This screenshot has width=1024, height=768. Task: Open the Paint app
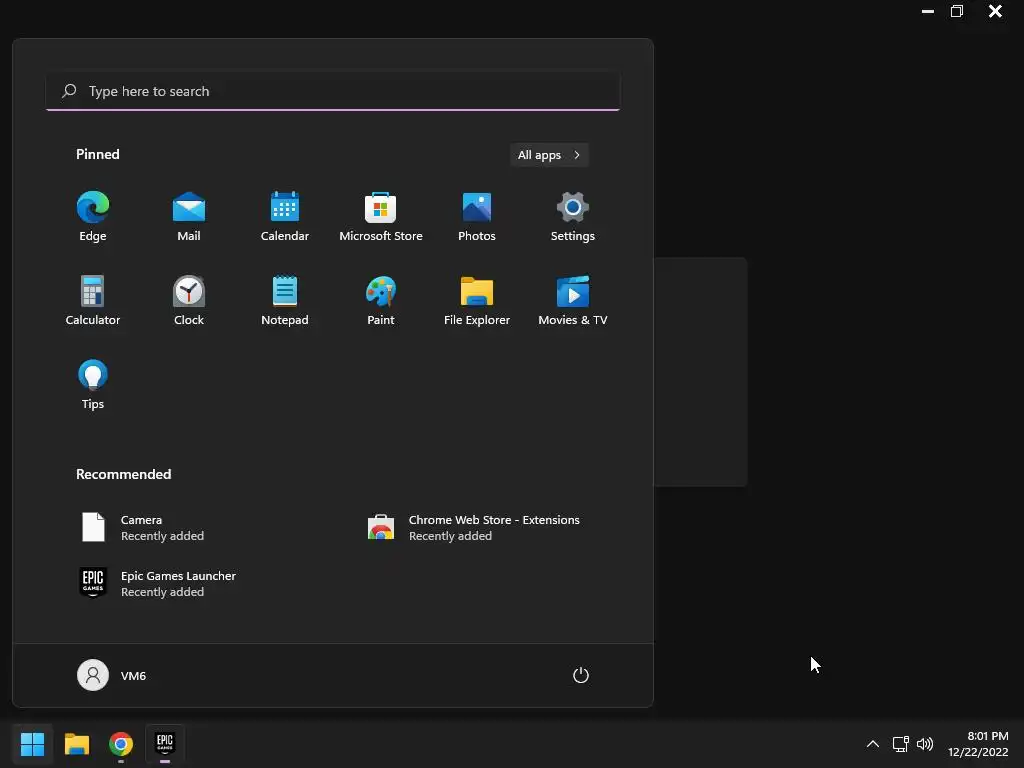click(x=381, y=300)
